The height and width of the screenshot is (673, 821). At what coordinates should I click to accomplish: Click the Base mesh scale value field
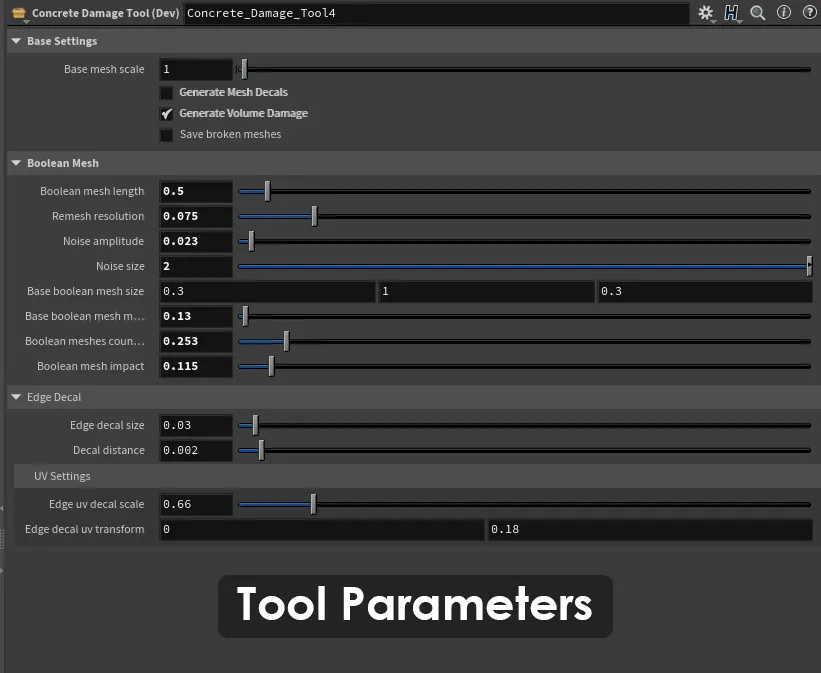pos(196,69)
